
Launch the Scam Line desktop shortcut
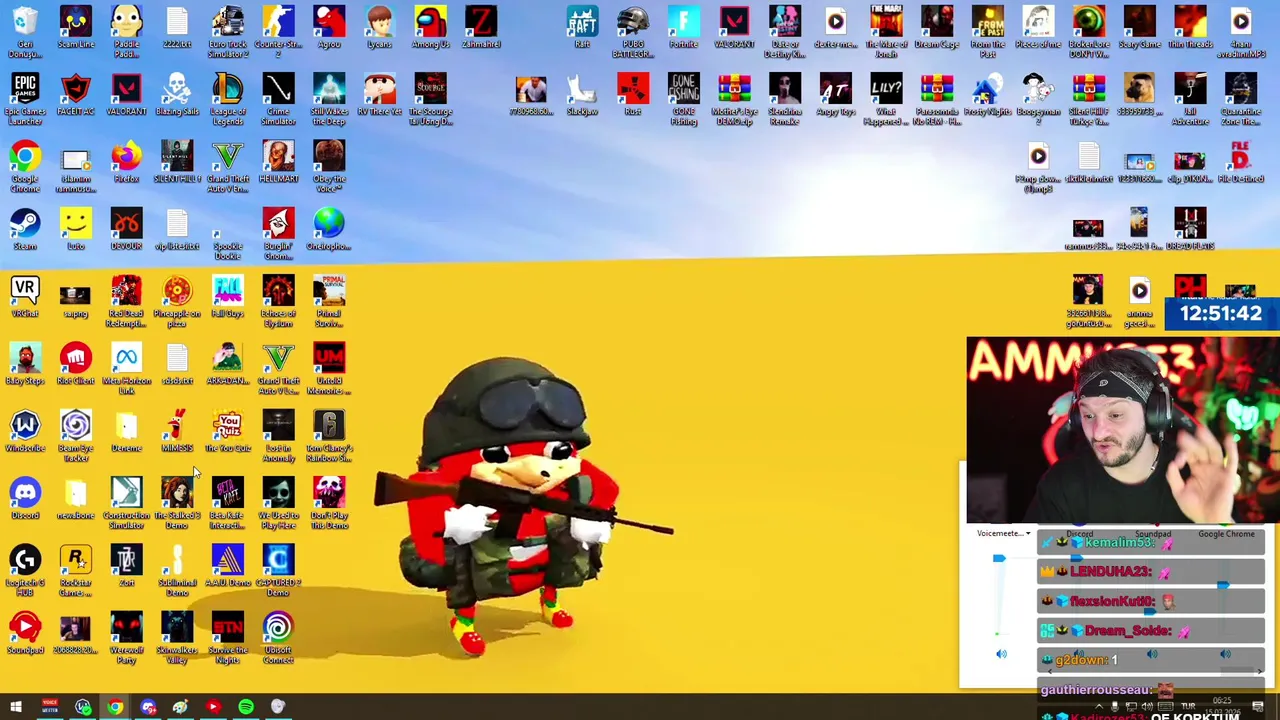76,27
